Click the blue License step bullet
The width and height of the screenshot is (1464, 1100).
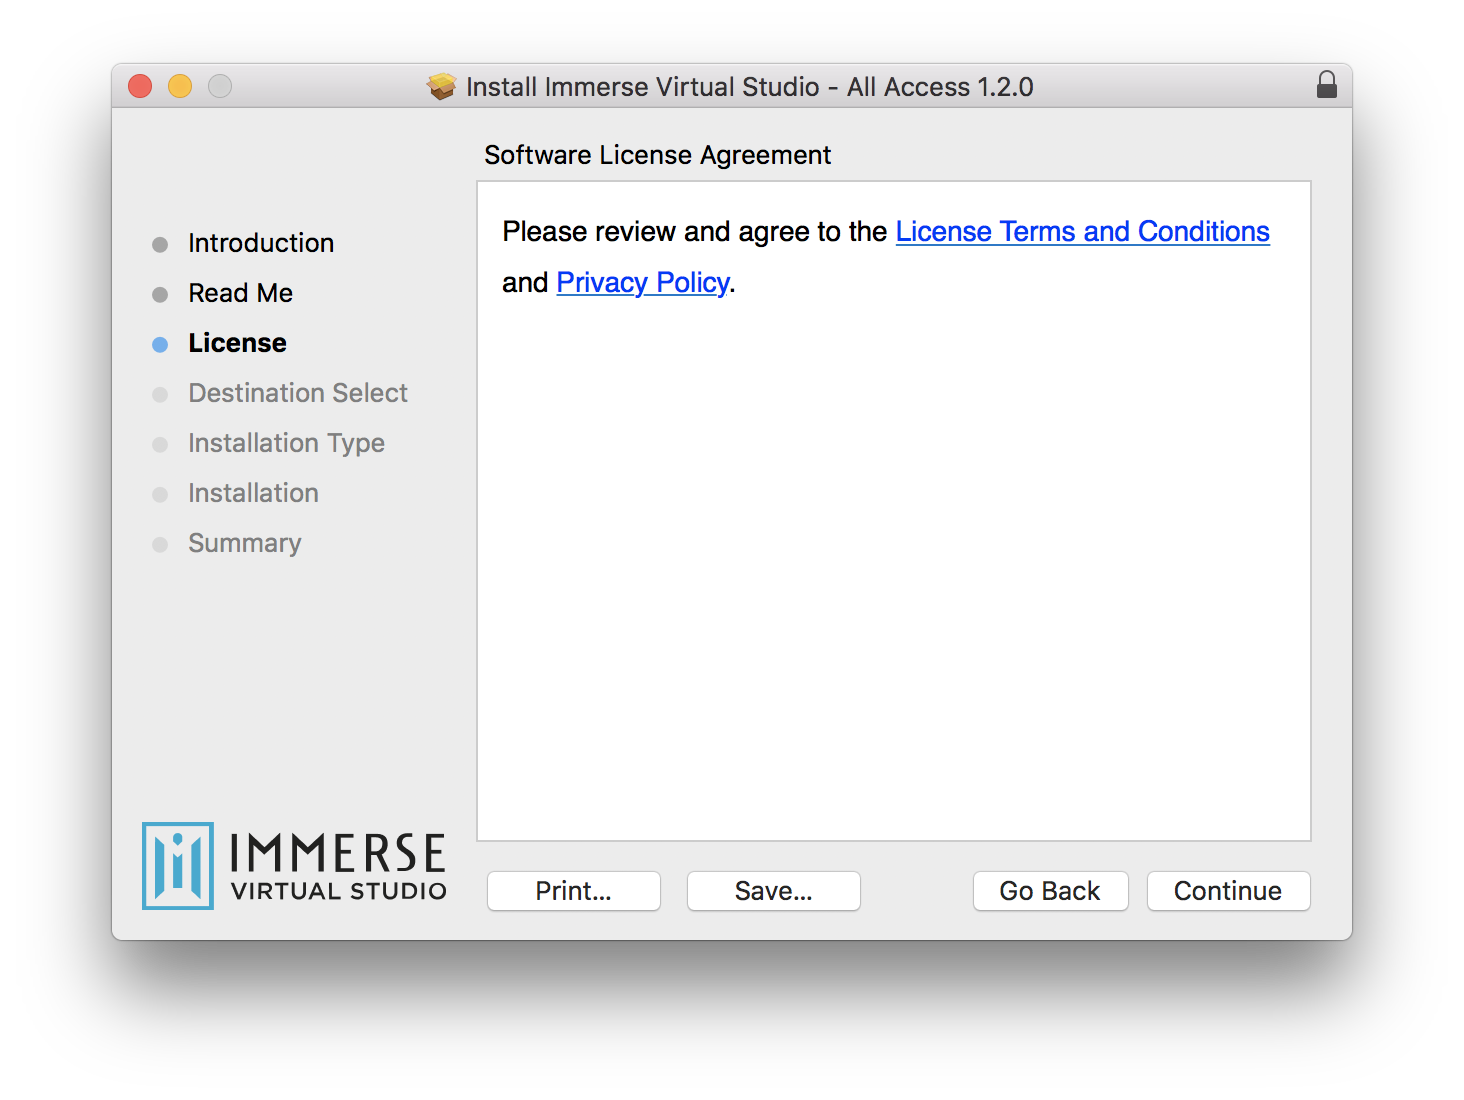pyautogui.click(x=160, y=345)
